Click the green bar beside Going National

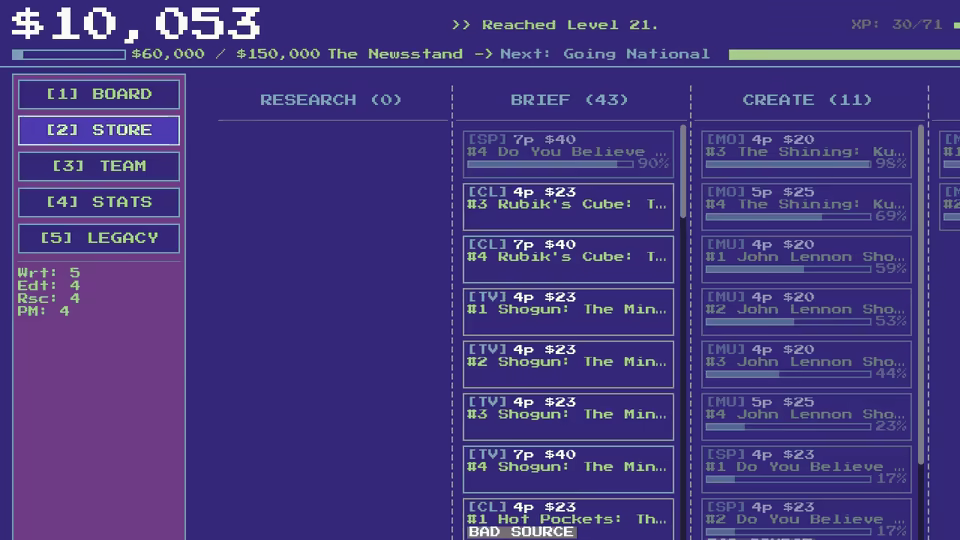point(844,54)
